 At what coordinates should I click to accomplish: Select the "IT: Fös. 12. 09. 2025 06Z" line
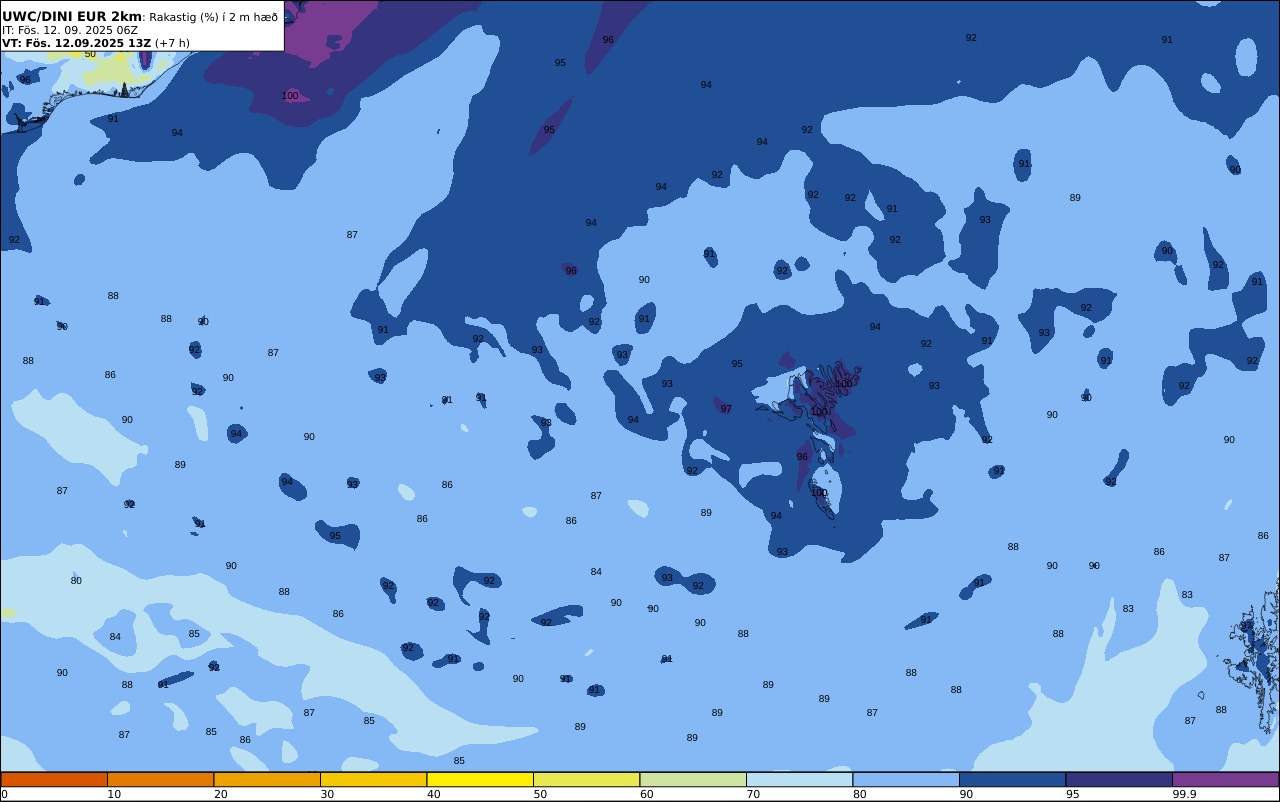pyautogui.click(x=70, y=30)
